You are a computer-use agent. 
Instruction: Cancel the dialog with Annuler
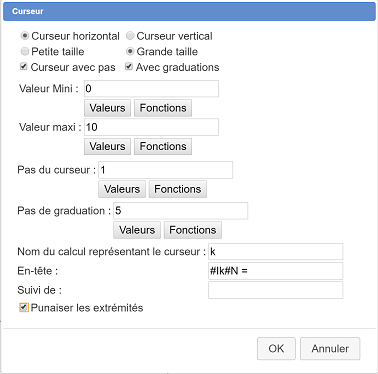(x=330, y=349)
